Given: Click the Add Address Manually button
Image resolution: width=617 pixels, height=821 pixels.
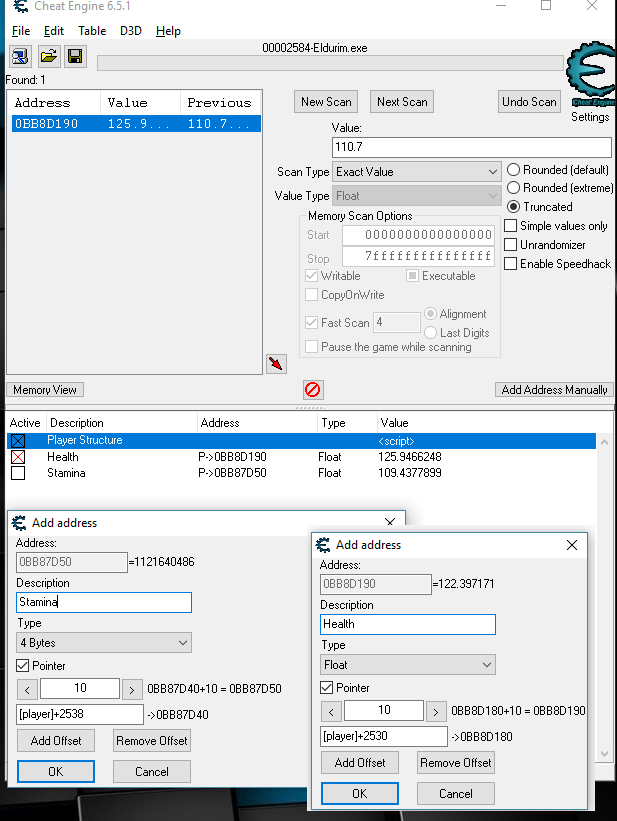Looking at the screenshot, I should (x=554, y=390).
